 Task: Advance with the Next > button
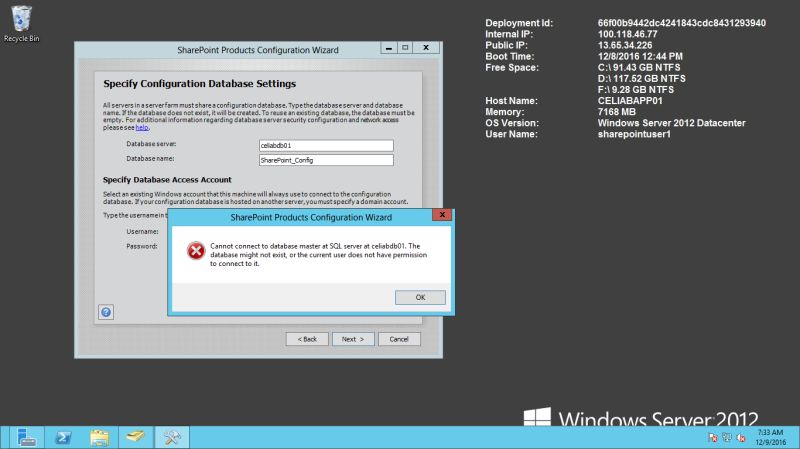pos(353,339)
